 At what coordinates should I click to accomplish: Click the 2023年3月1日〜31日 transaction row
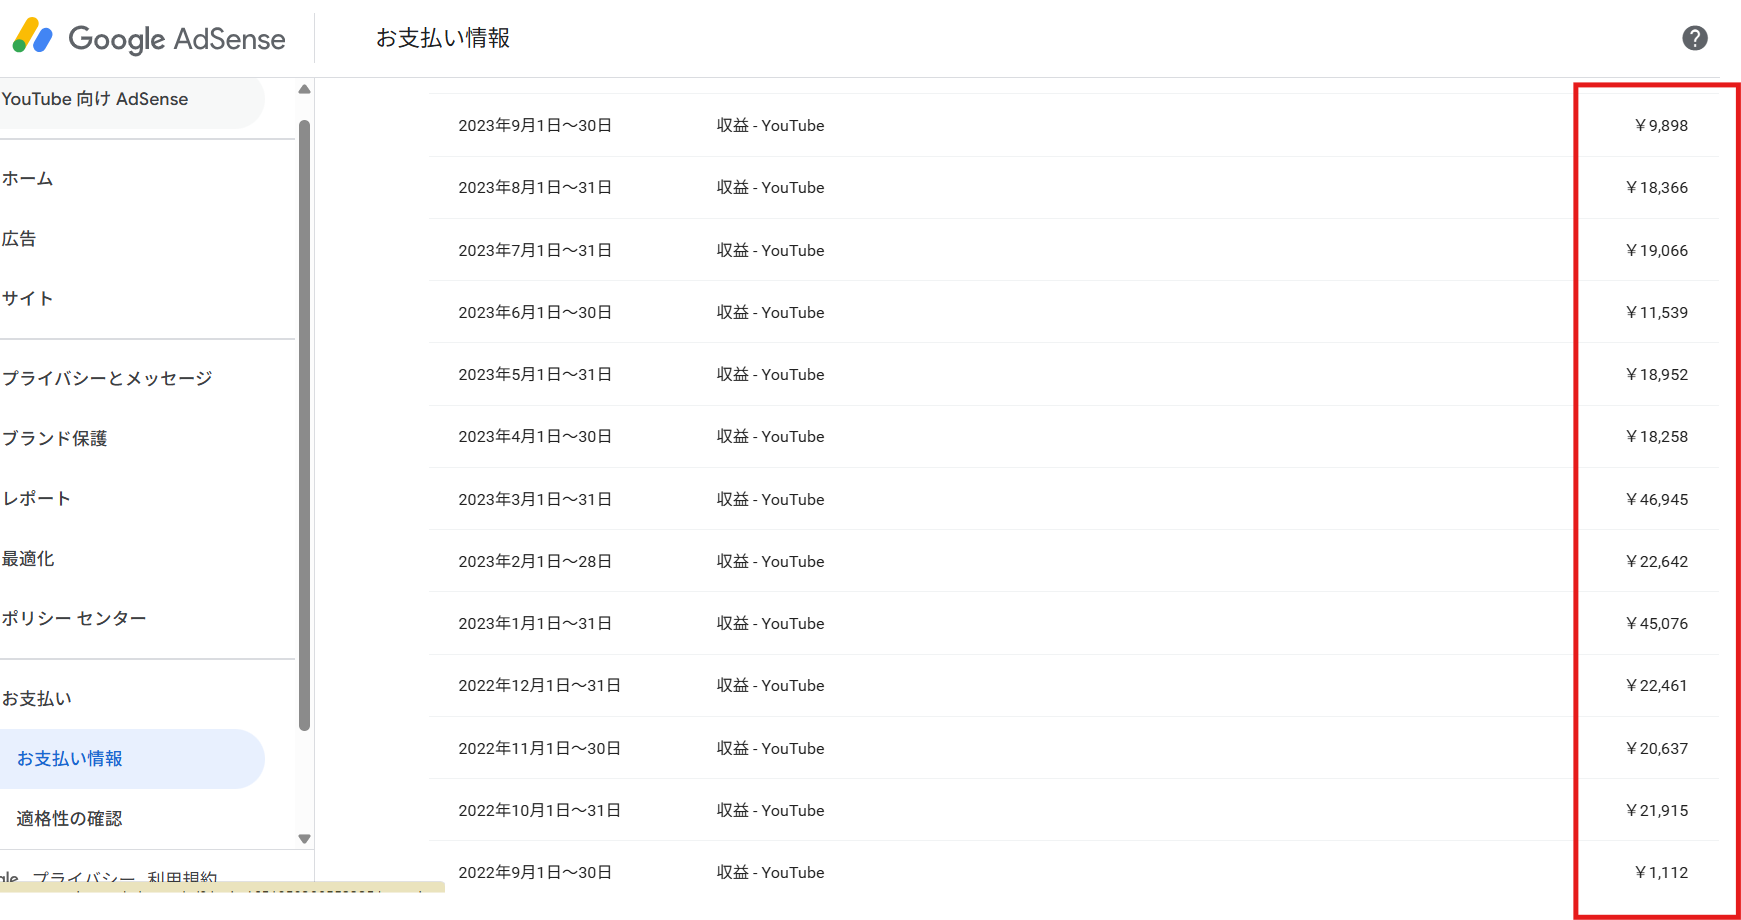pos(535,499)
